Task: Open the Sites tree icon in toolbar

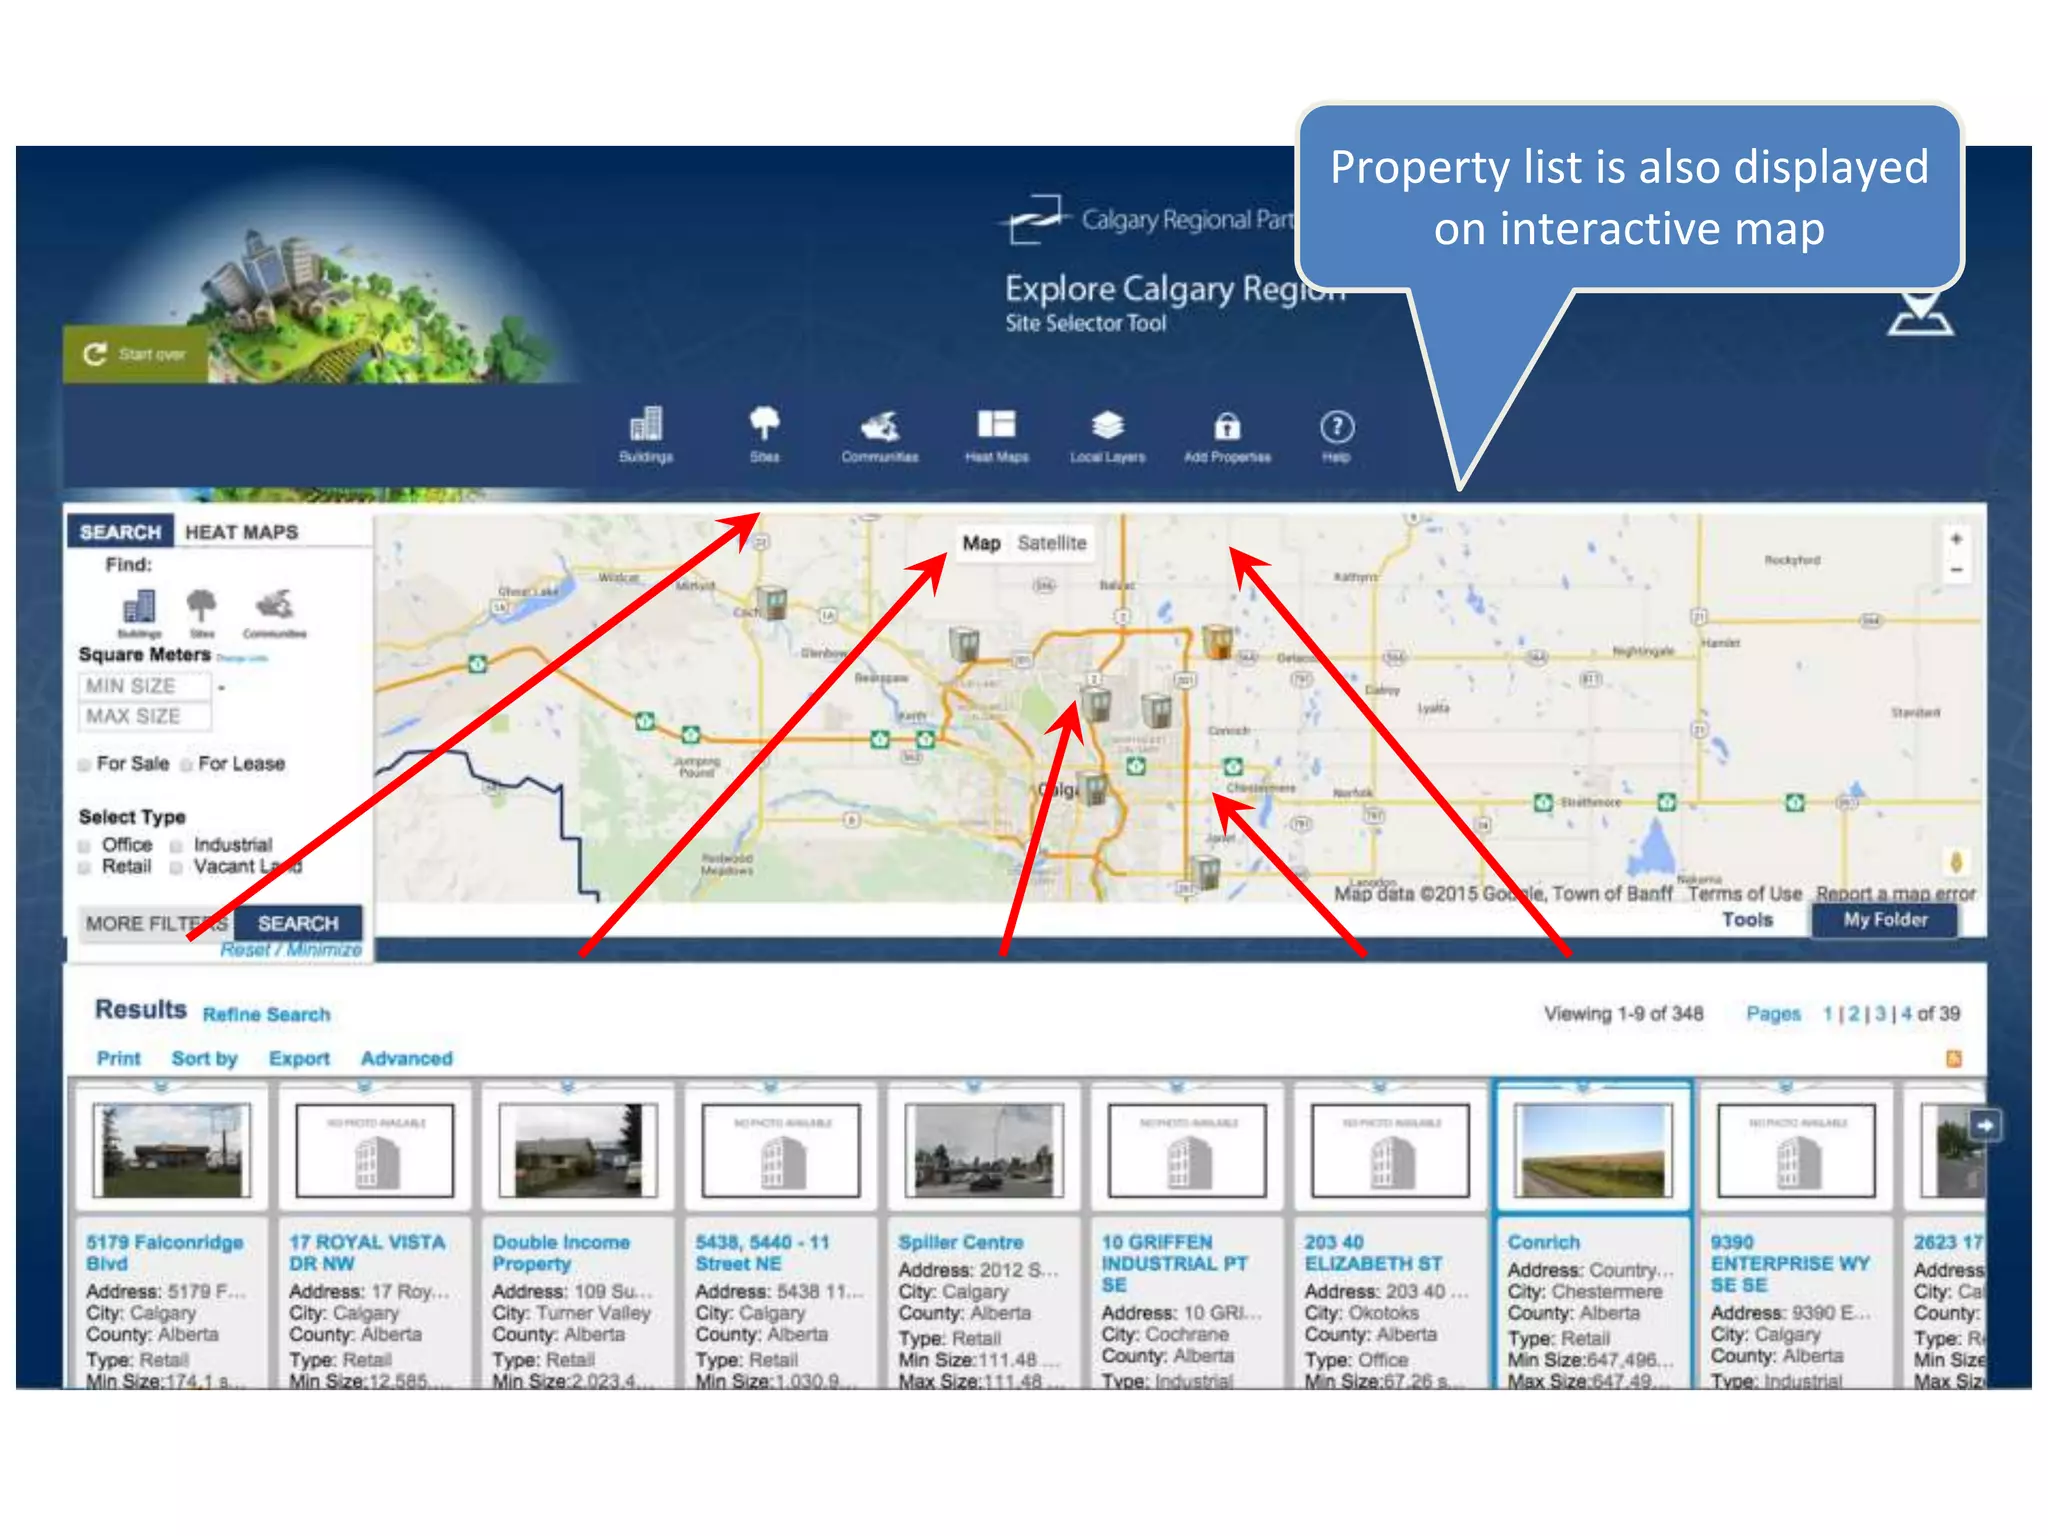Action: 765,434
